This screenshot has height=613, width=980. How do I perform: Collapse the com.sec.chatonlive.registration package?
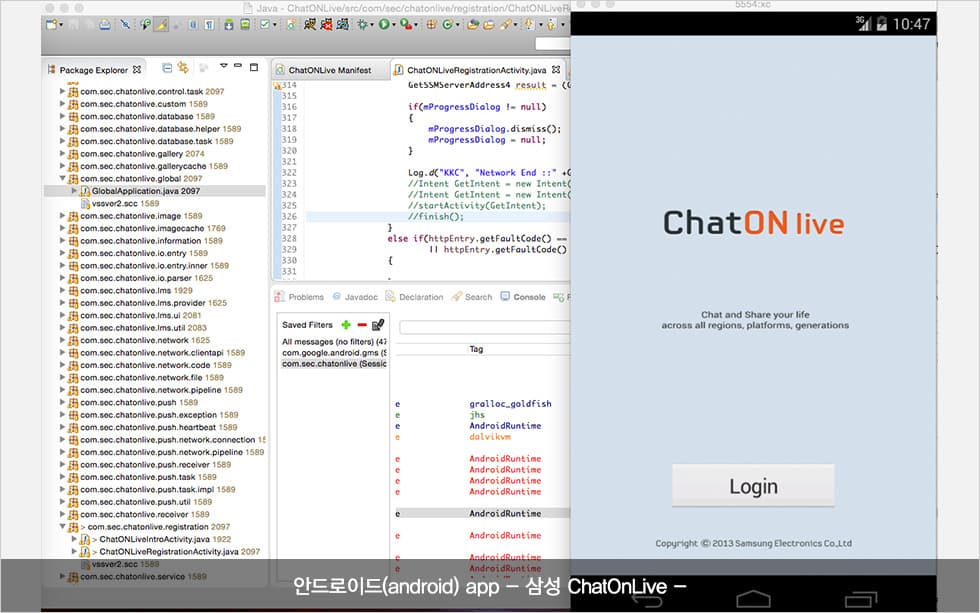(62, 527)
